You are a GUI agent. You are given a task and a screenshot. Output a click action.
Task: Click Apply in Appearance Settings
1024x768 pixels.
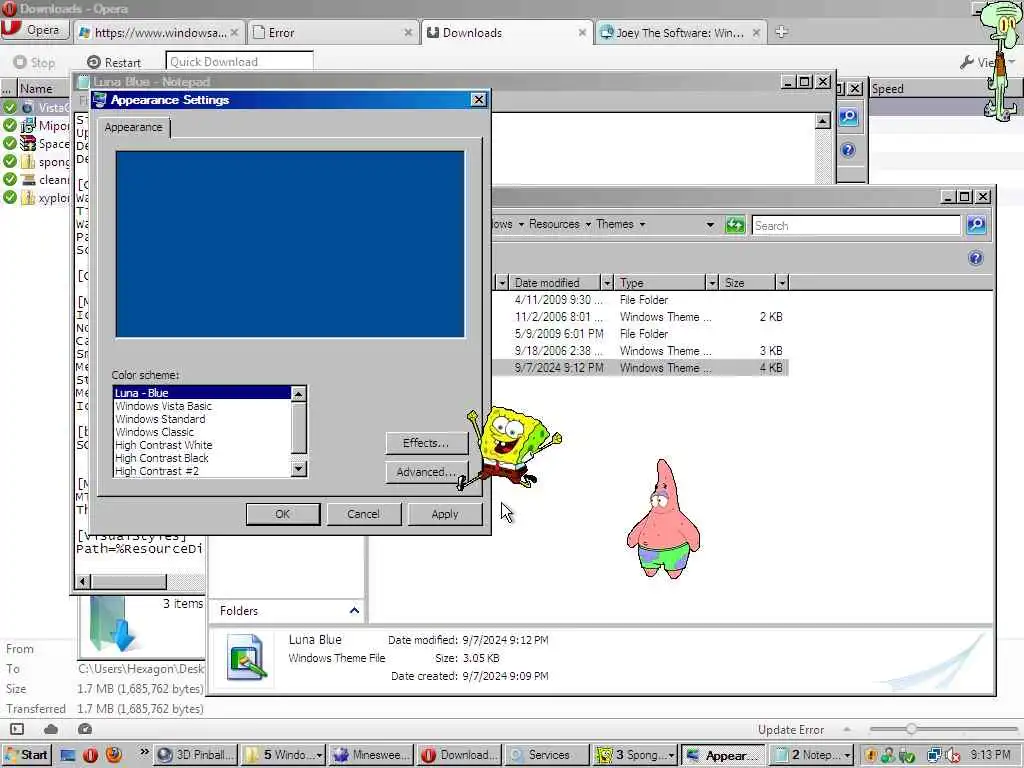(445, 514)
